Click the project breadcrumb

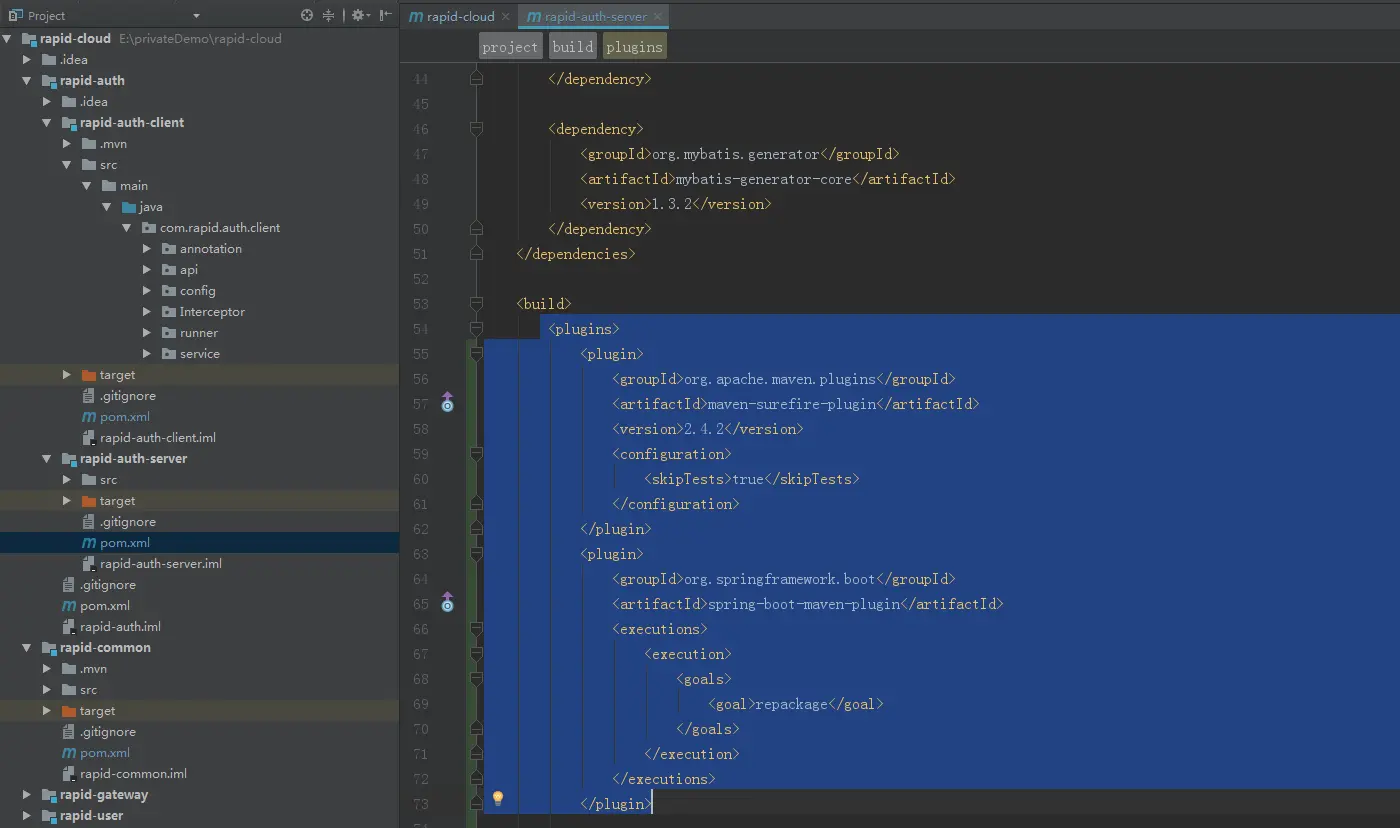point(510,47)
